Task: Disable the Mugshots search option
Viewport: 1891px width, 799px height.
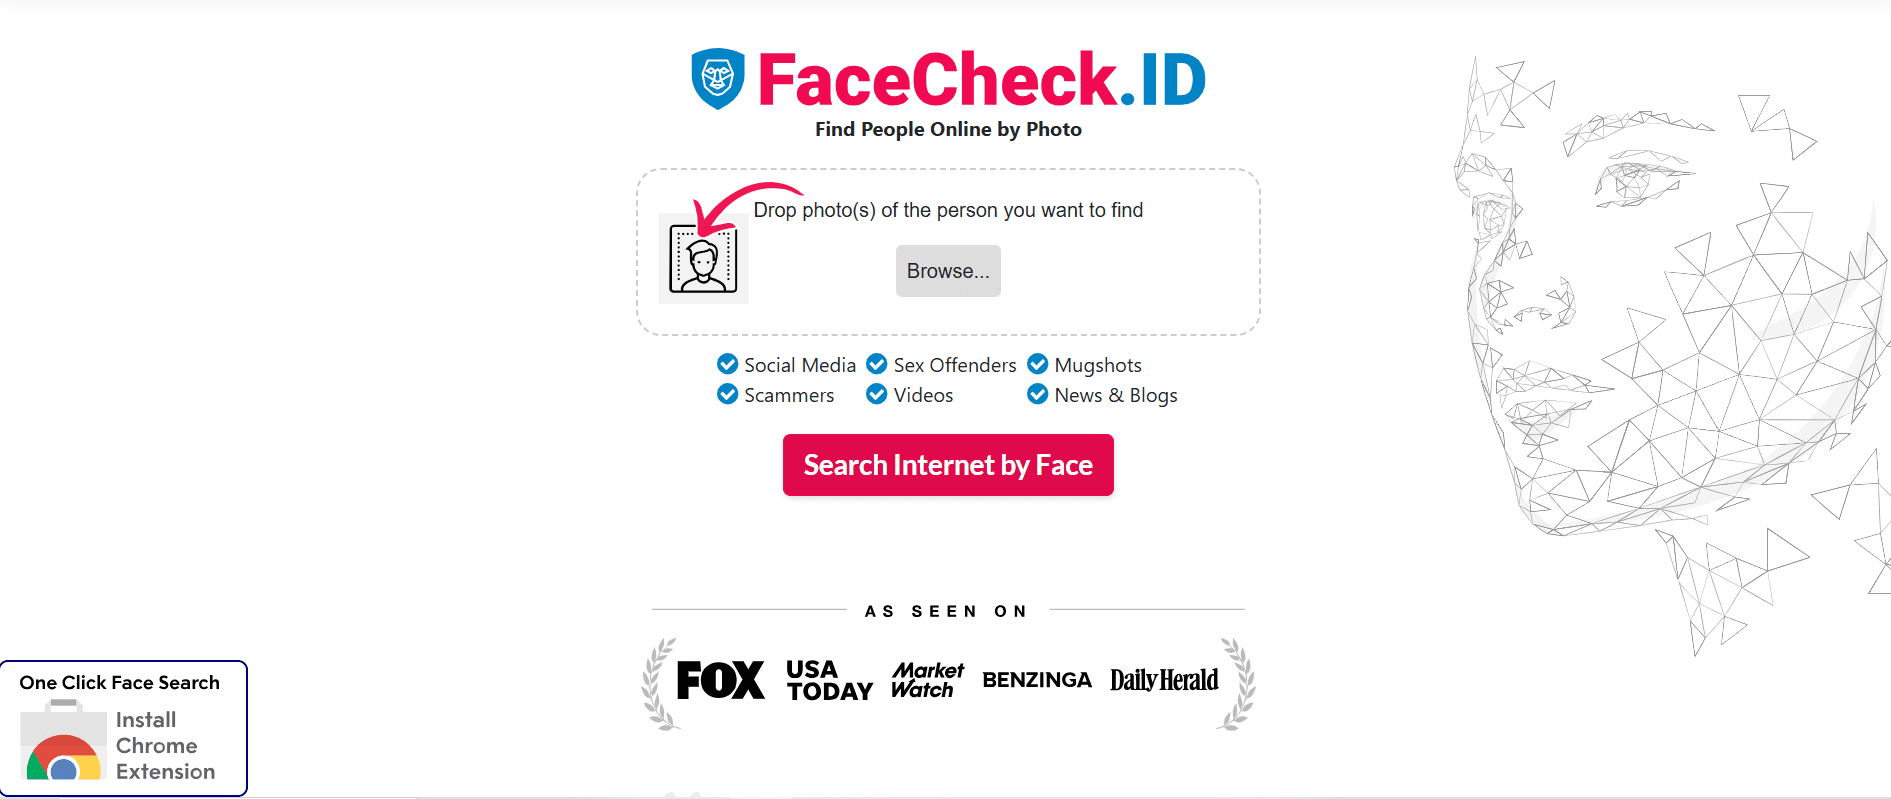Action: pos(1036,364)
